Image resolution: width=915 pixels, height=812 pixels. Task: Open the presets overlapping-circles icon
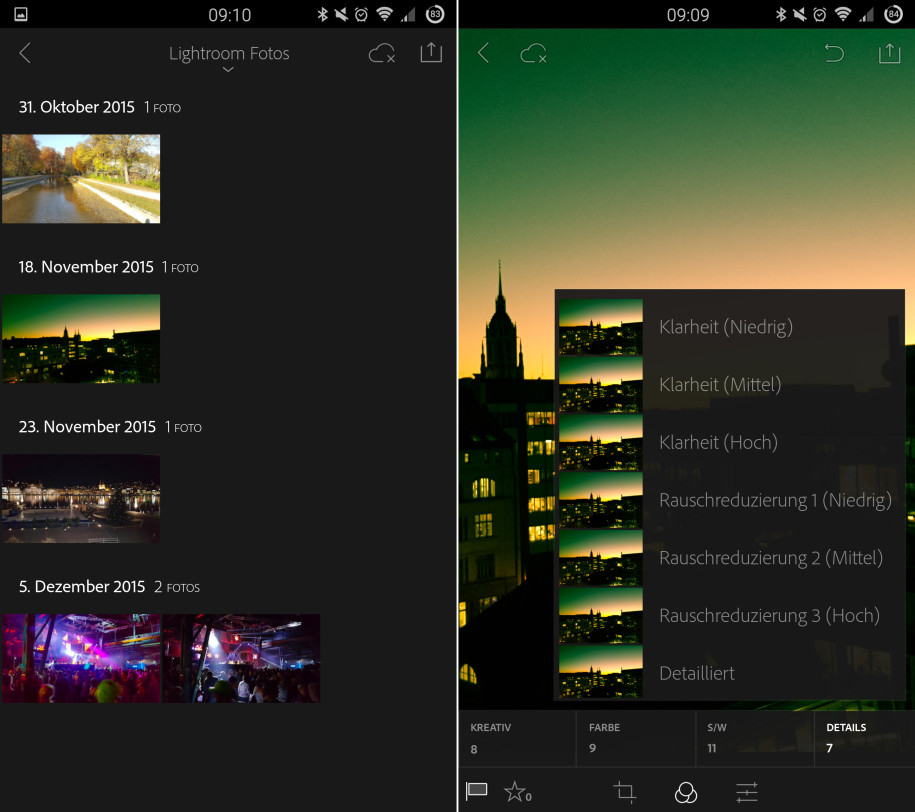coord(686,792)
